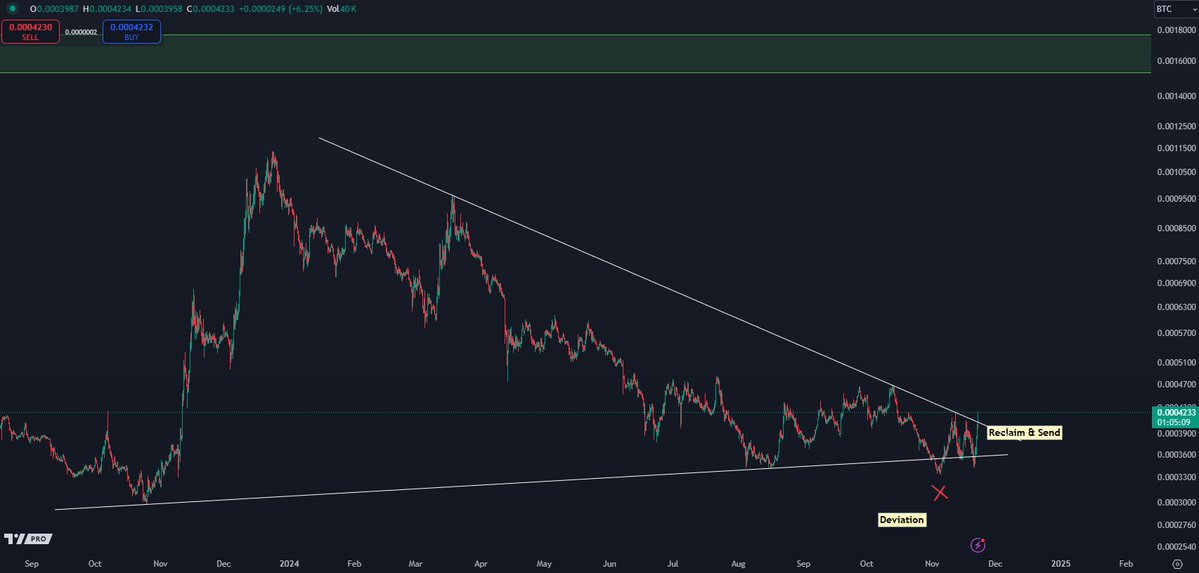
Task: Click the SELL 0.0004230 button
Action: click(31, 31)
